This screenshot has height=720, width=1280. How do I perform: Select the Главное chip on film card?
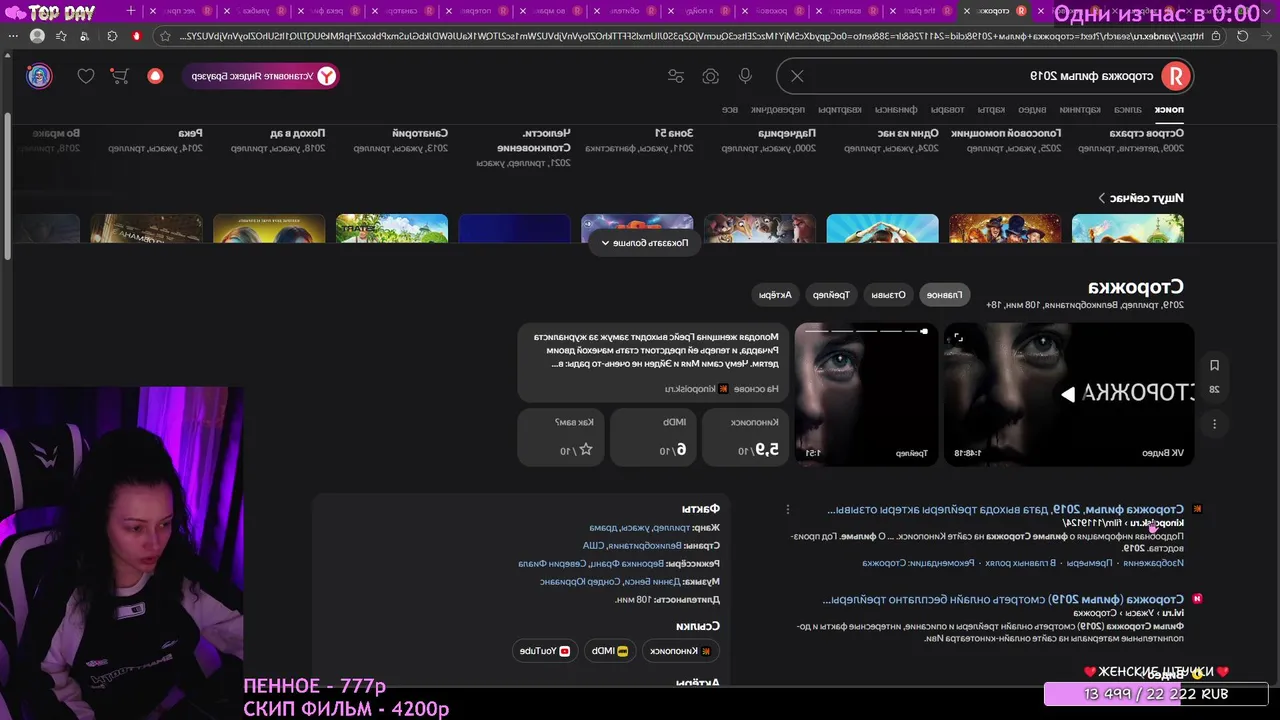click(x=945, y=294)
